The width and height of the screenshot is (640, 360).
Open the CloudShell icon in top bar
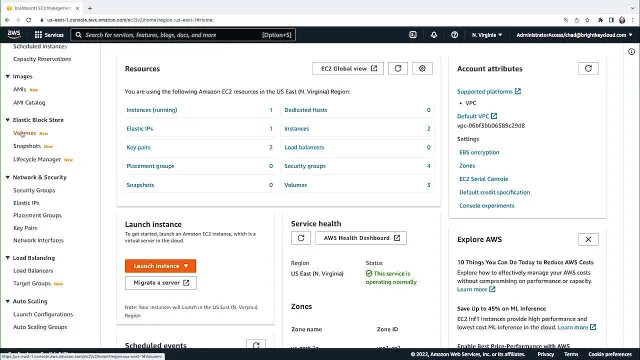(413, 35)
